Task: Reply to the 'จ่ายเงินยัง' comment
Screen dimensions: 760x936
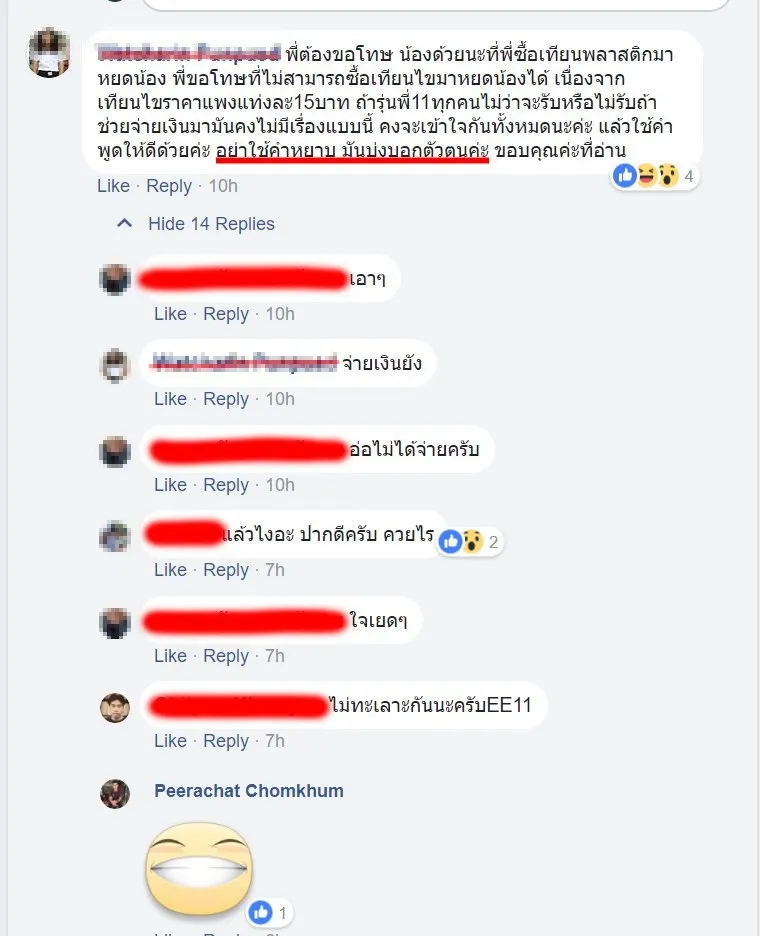Action: (226, 399)
